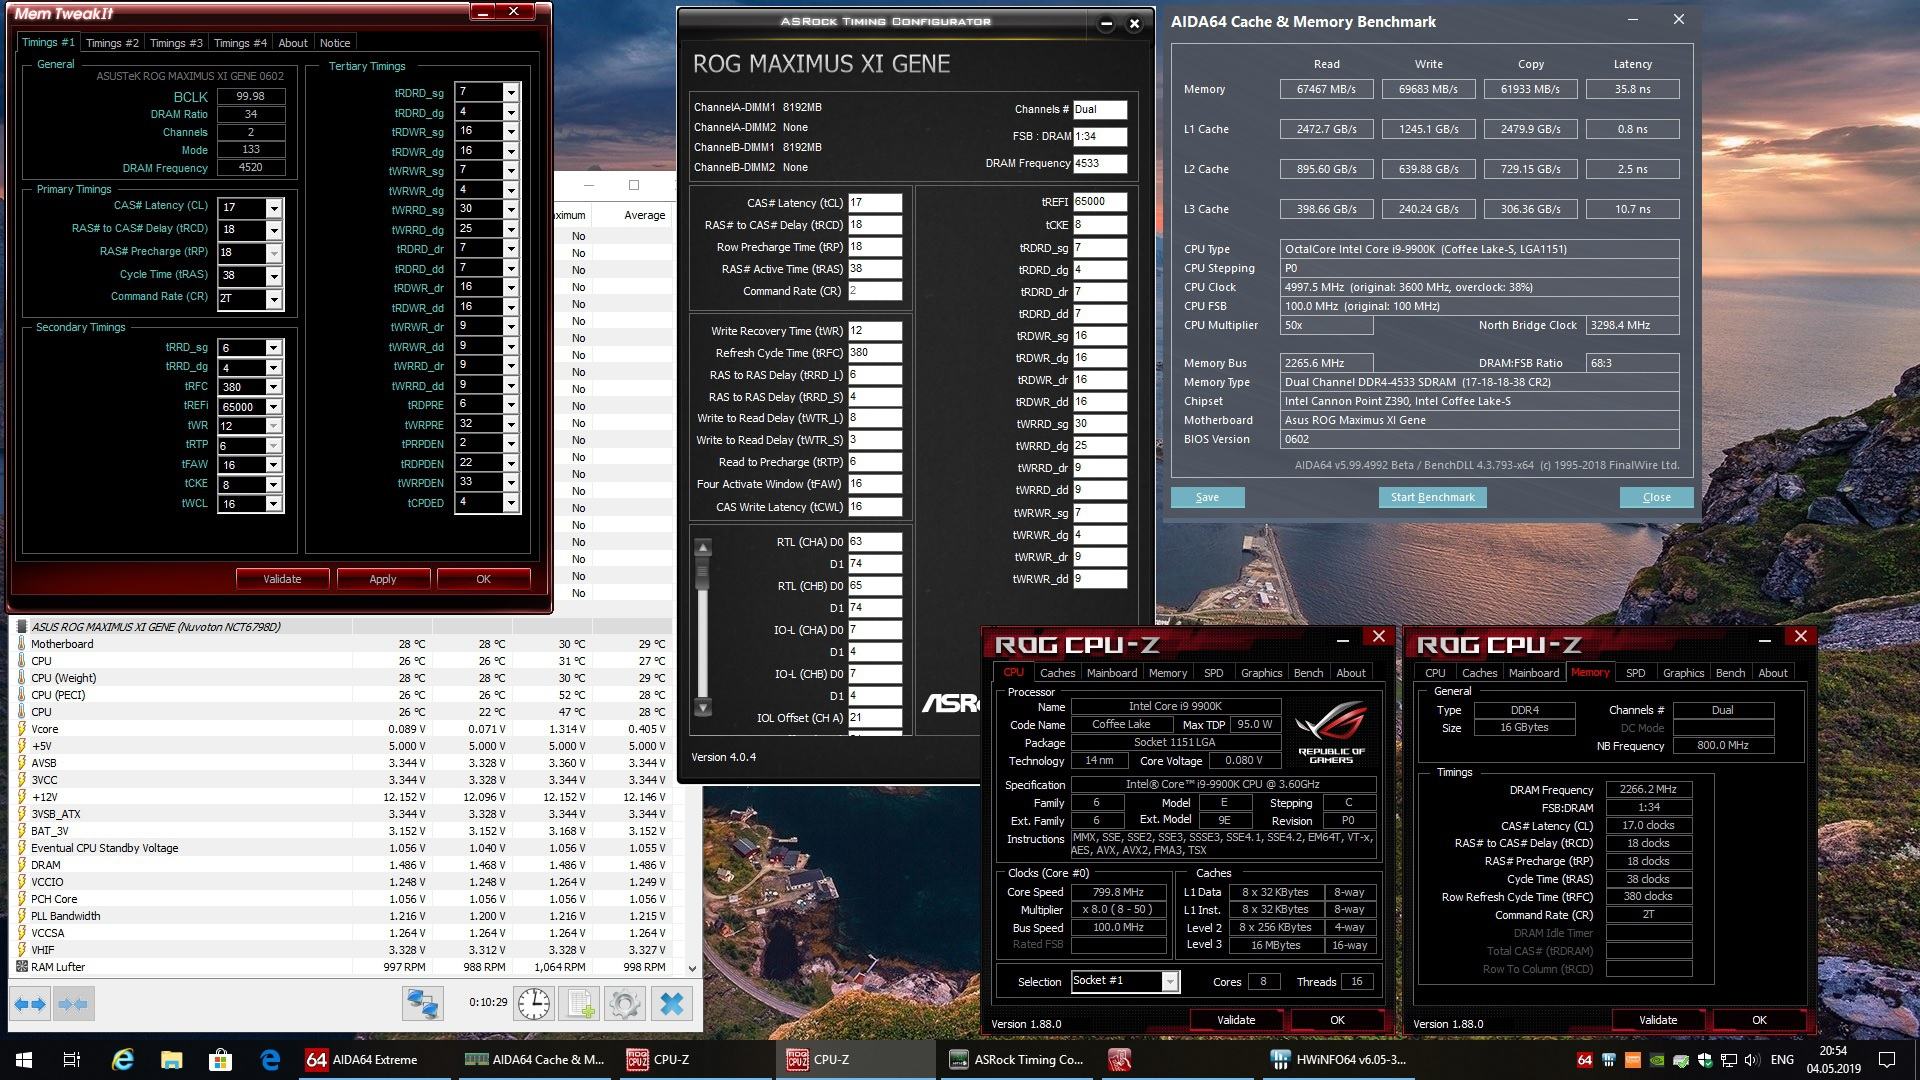Open HWiNFO sensor settings gear
The width and height of the screenshot is (1920, 1080).
tap(625, 1003)
